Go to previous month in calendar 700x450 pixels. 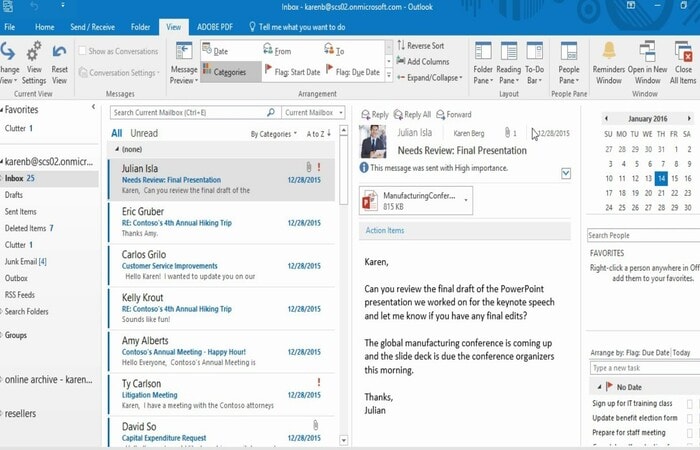(x=606, y=118)
